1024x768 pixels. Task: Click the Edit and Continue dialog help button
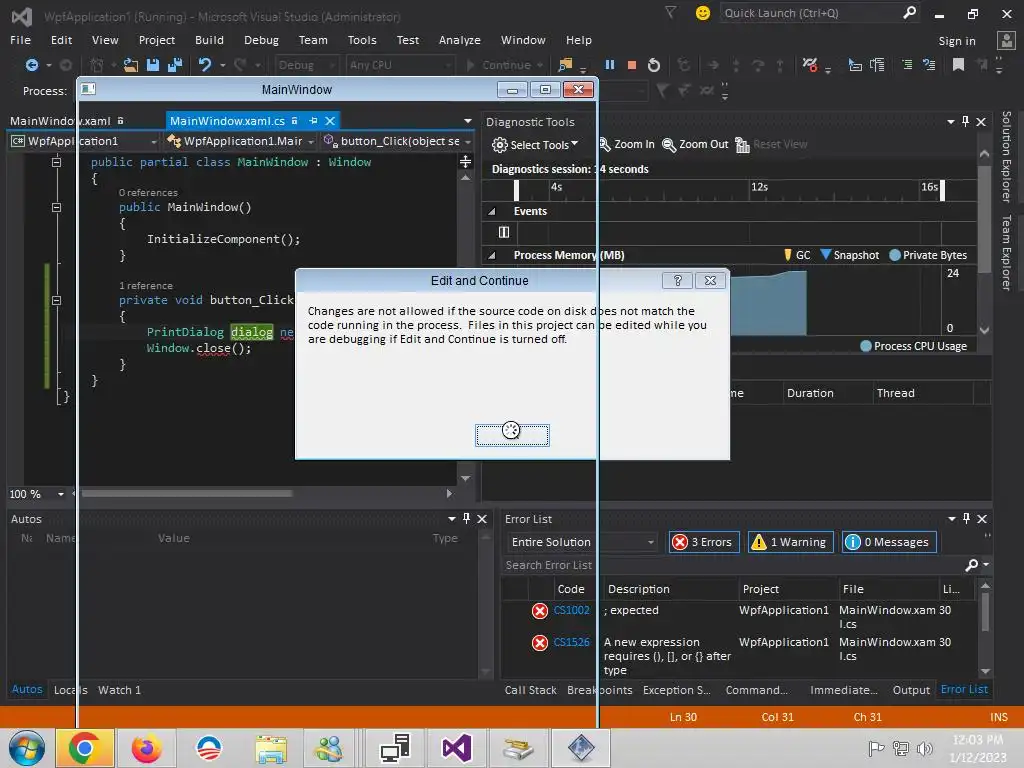click(677, 281)
